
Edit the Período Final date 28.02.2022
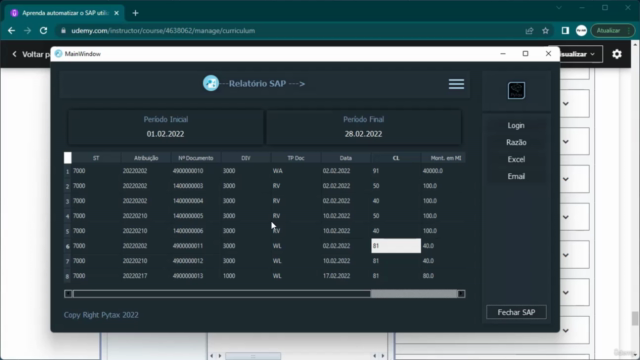(363, 134)
